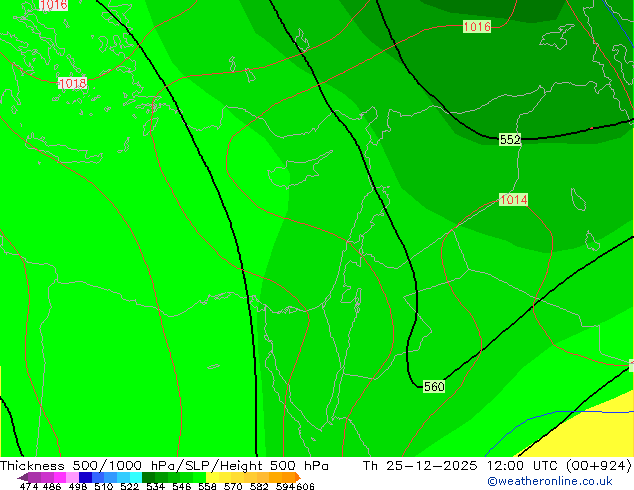Image resolution: width=634 pixels, height=490 pixels.
Task: Click the 1016 label at top left
Action: [x=53, y=5]
